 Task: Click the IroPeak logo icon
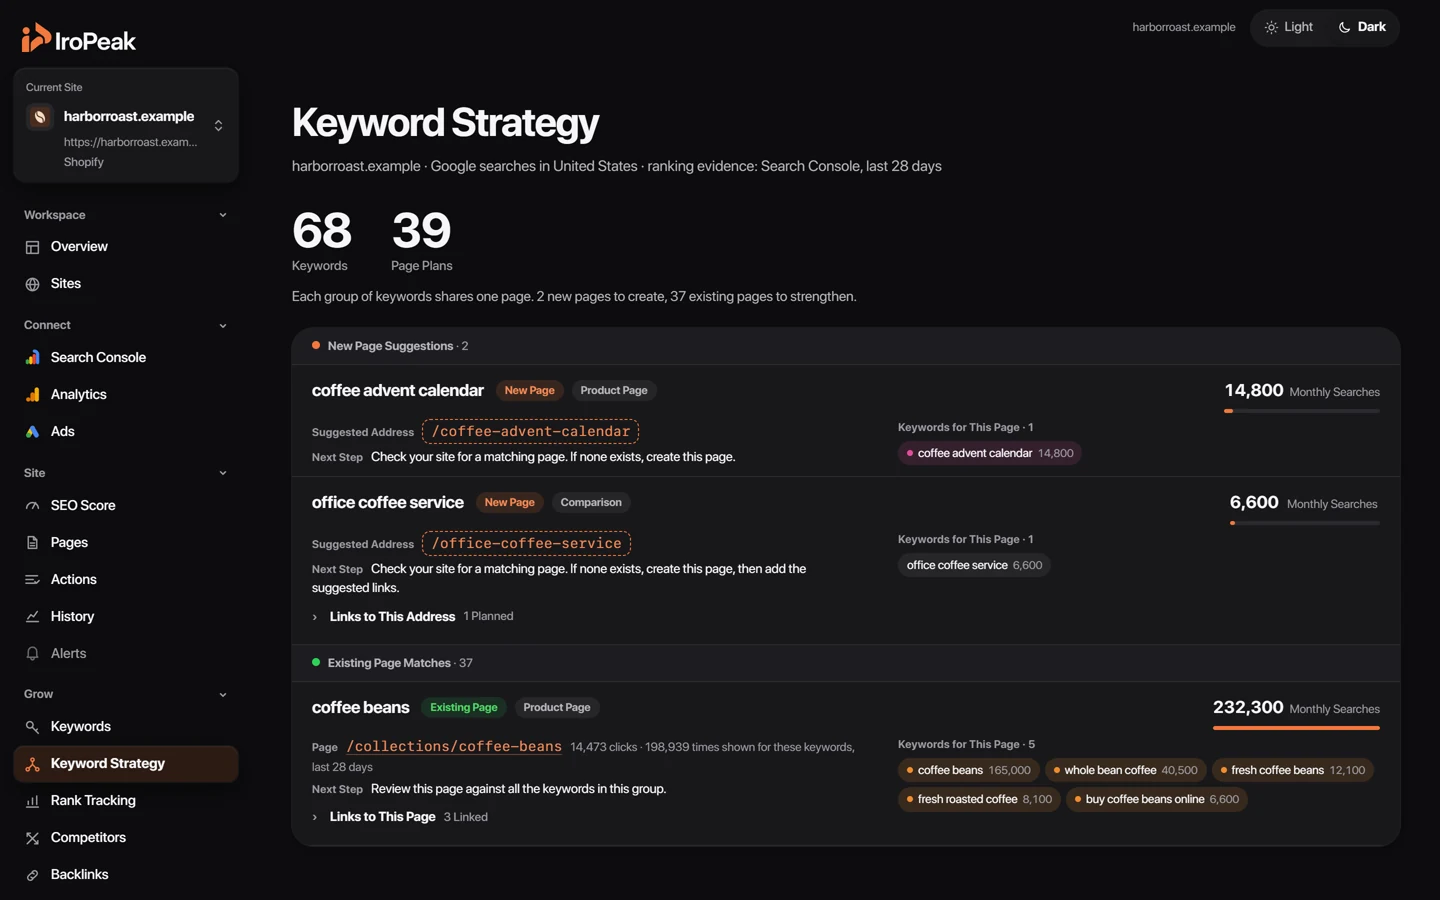[36, 38]
